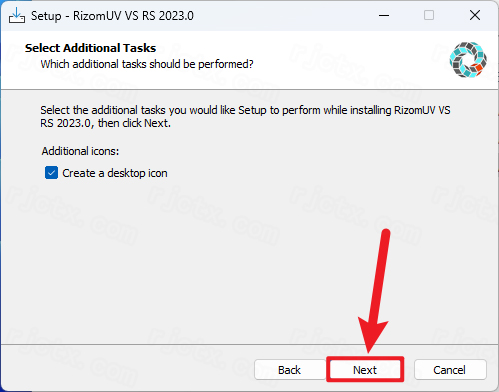The width and height of the screenshot is (499, 392).
Task: Minimize the Setup window
Action: [x=384, y=15]
